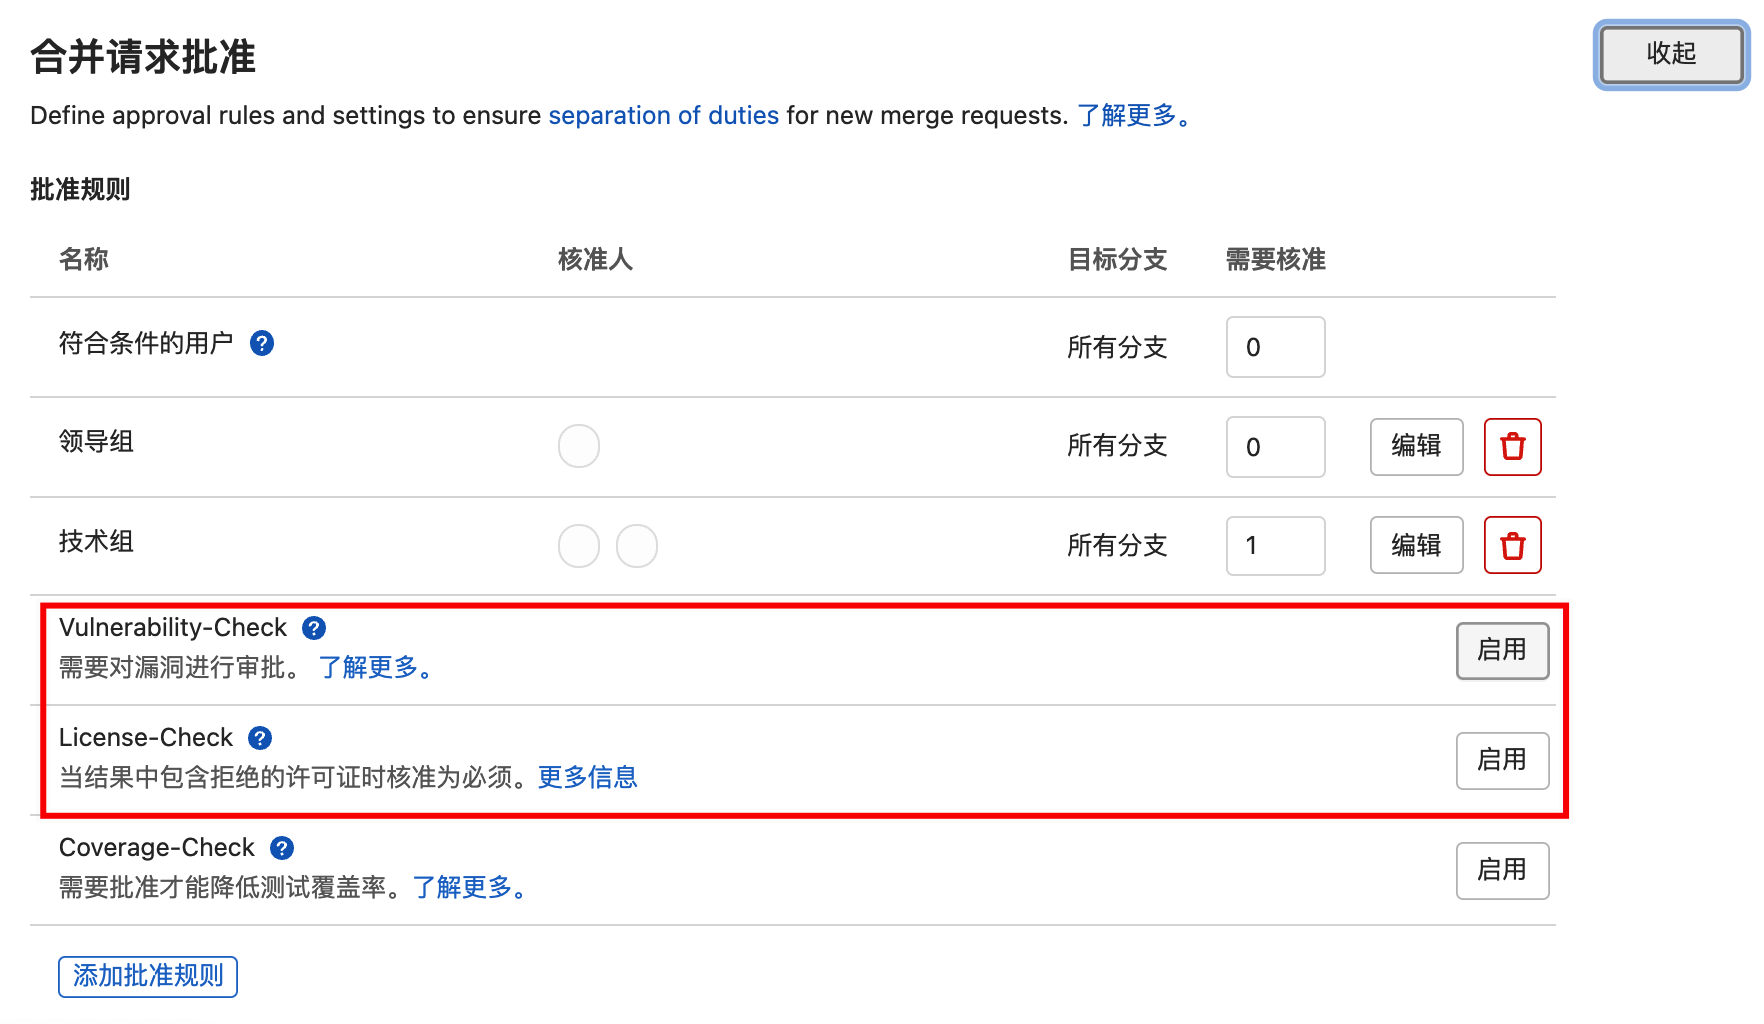Screen dimensions: 1764x1024
Task: Click approvals required field for 技术组
Action: click(1275, 546)
